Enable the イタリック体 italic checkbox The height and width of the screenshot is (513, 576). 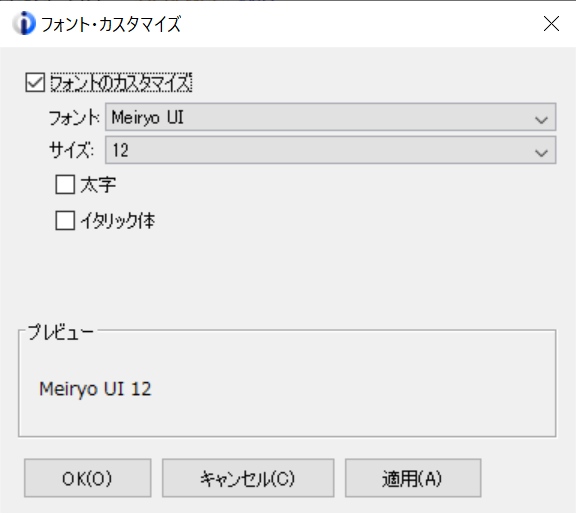(x=65, y=220)
